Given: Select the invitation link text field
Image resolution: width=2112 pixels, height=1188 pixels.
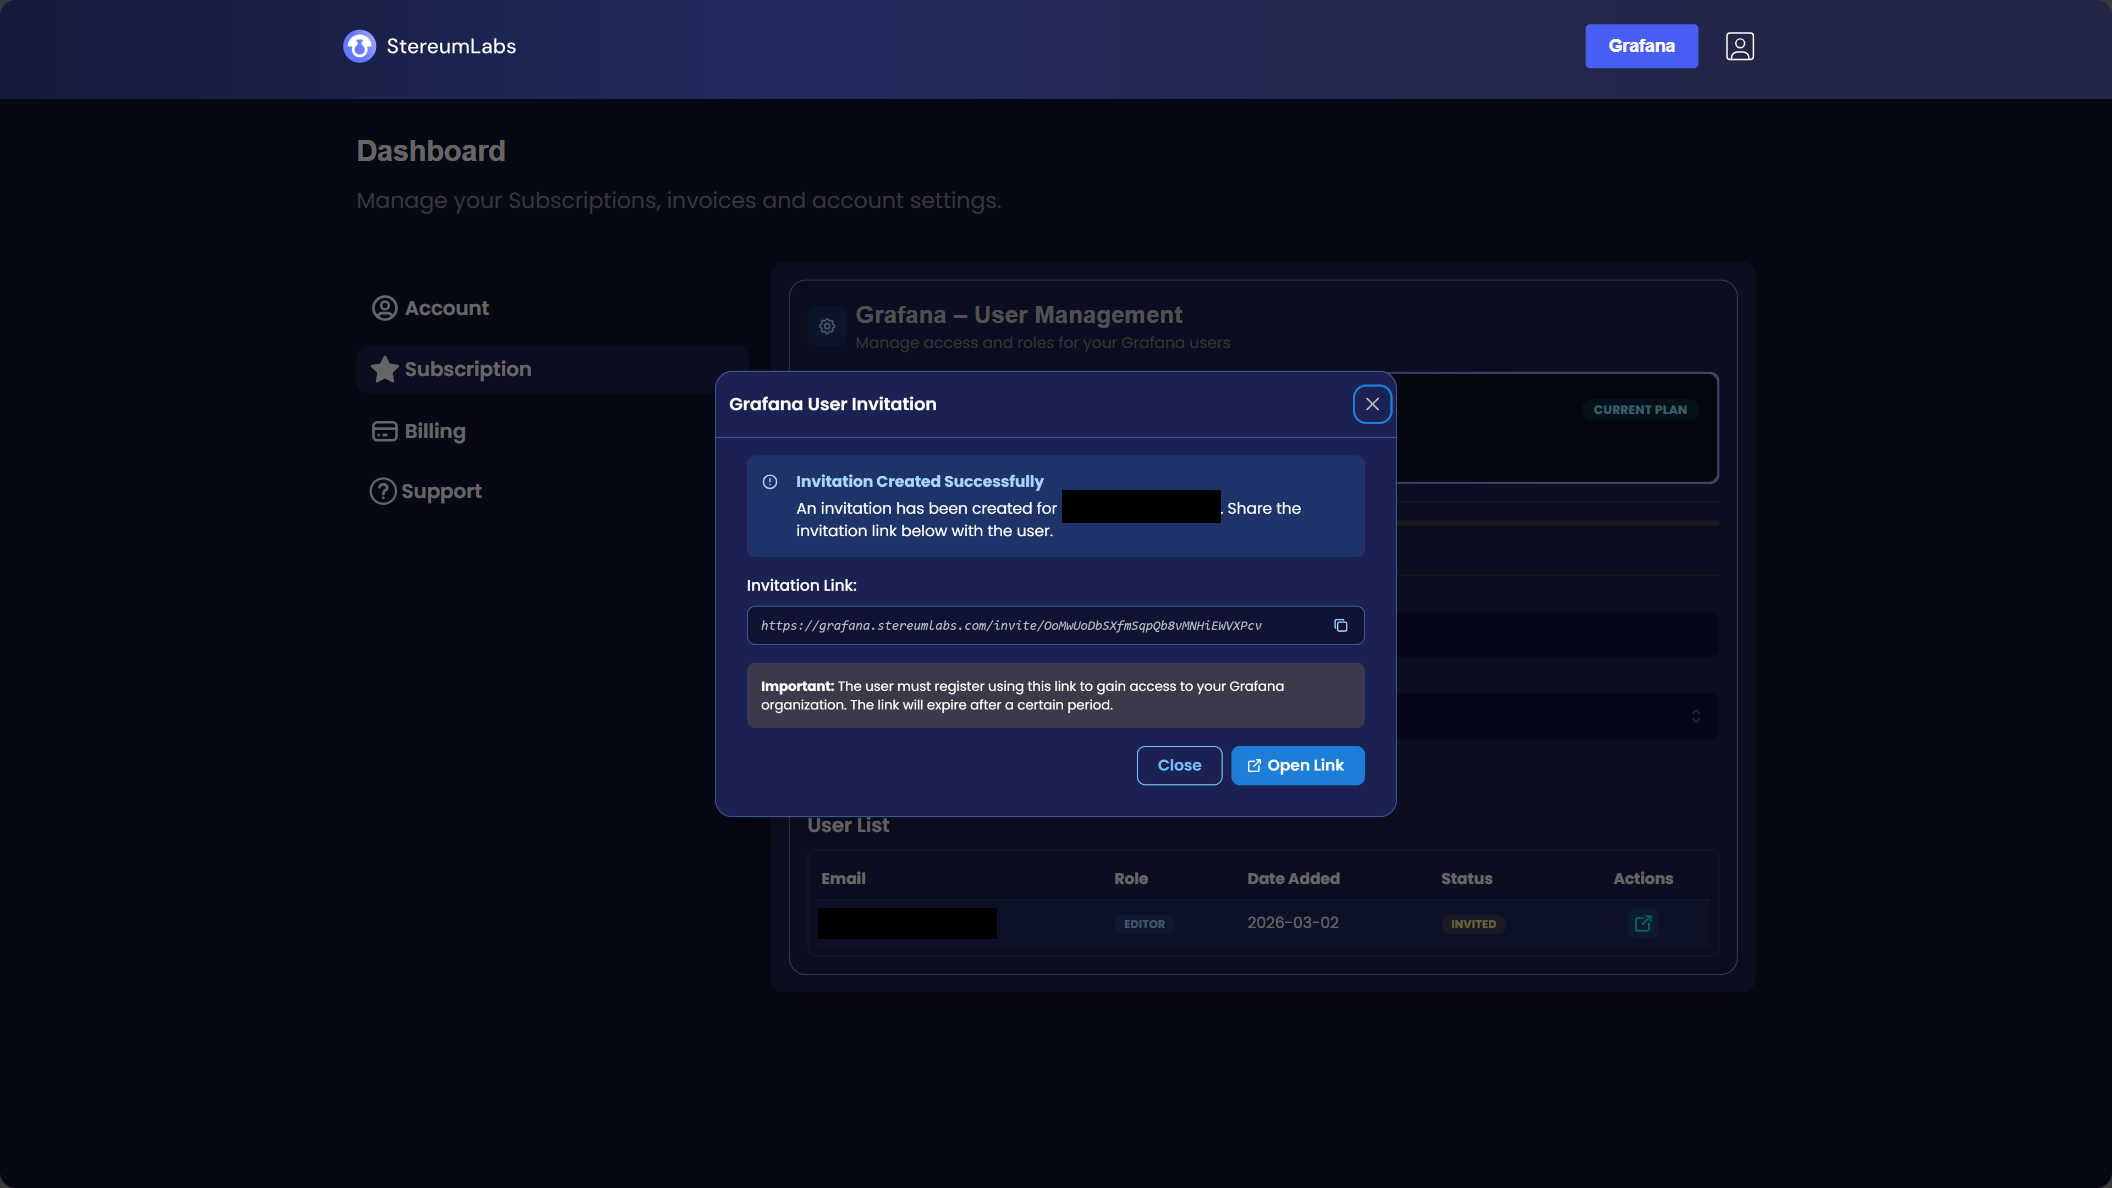Looking at the screenshot, I should coord(1055,626).
